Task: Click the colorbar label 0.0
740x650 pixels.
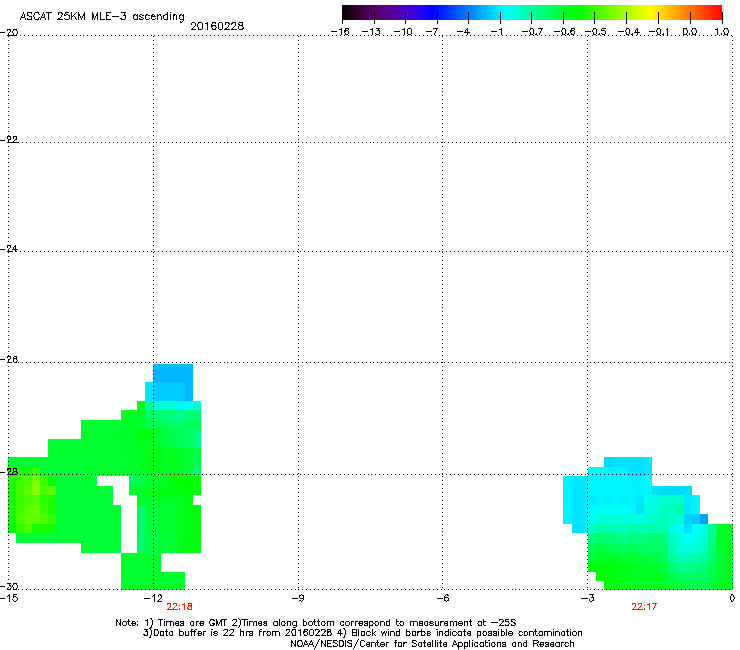Action: point(690,32)
